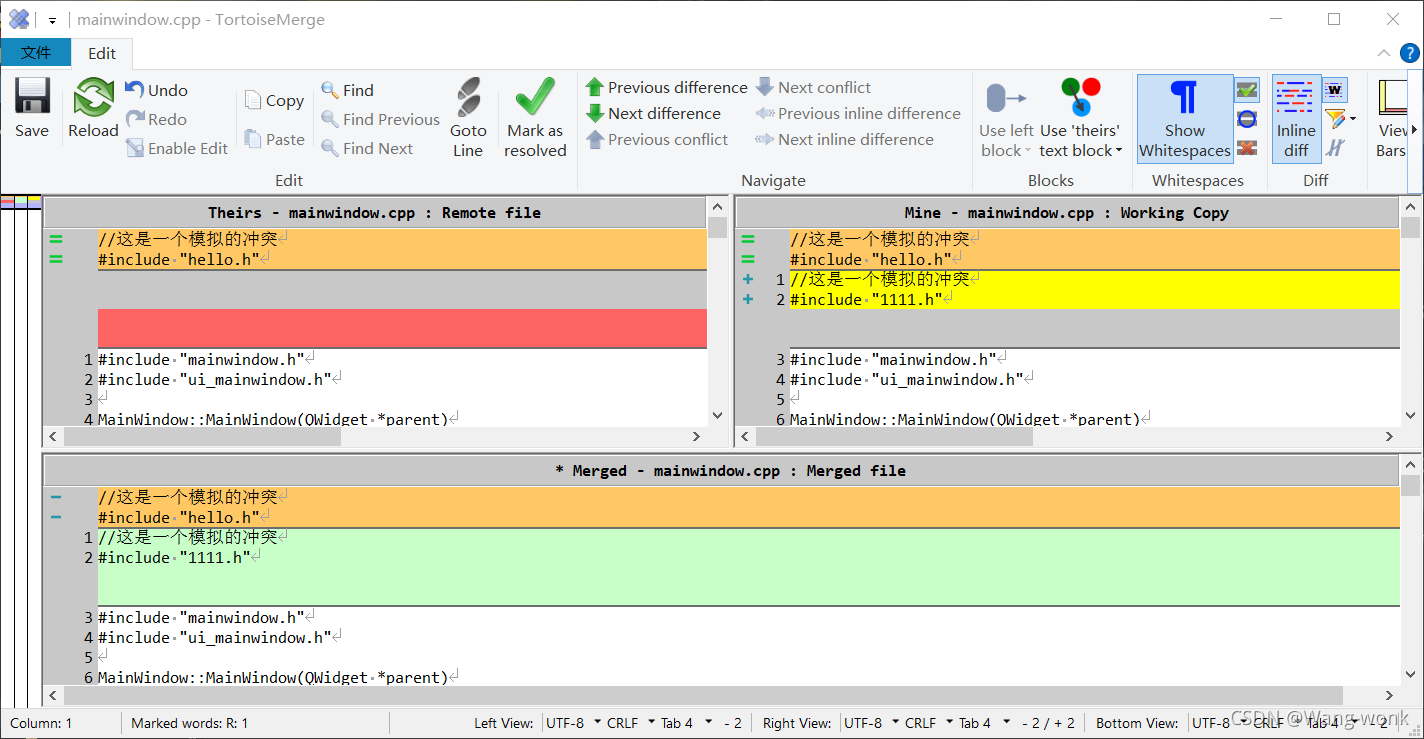Click #include "1111.h" line in Mine pane
Screen dimensions: 1424x739
pyautogui.click(x=1094, y=299)
